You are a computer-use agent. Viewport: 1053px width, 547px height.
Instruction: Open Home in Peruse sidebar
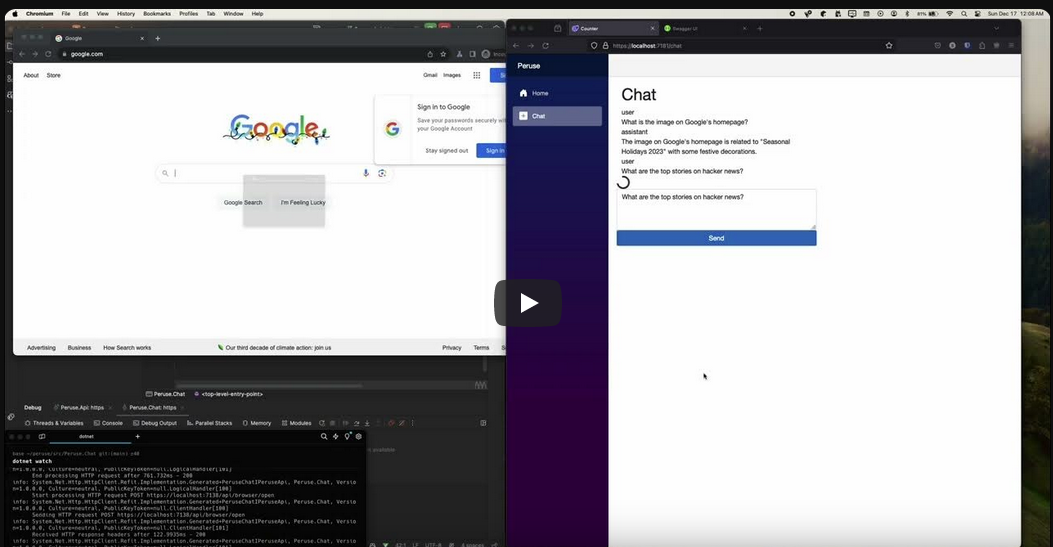click(x=557, y=93)
